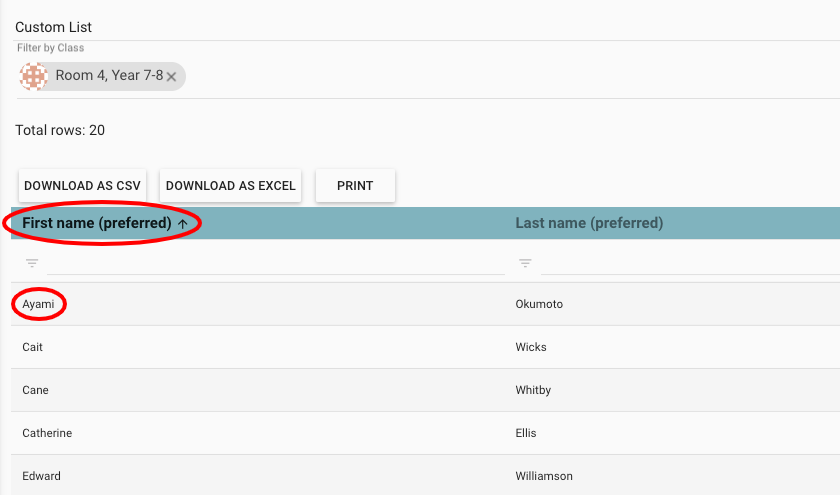Print the custom list
Viewport: 840px width, 495px height.
click(x=355, y=186)
